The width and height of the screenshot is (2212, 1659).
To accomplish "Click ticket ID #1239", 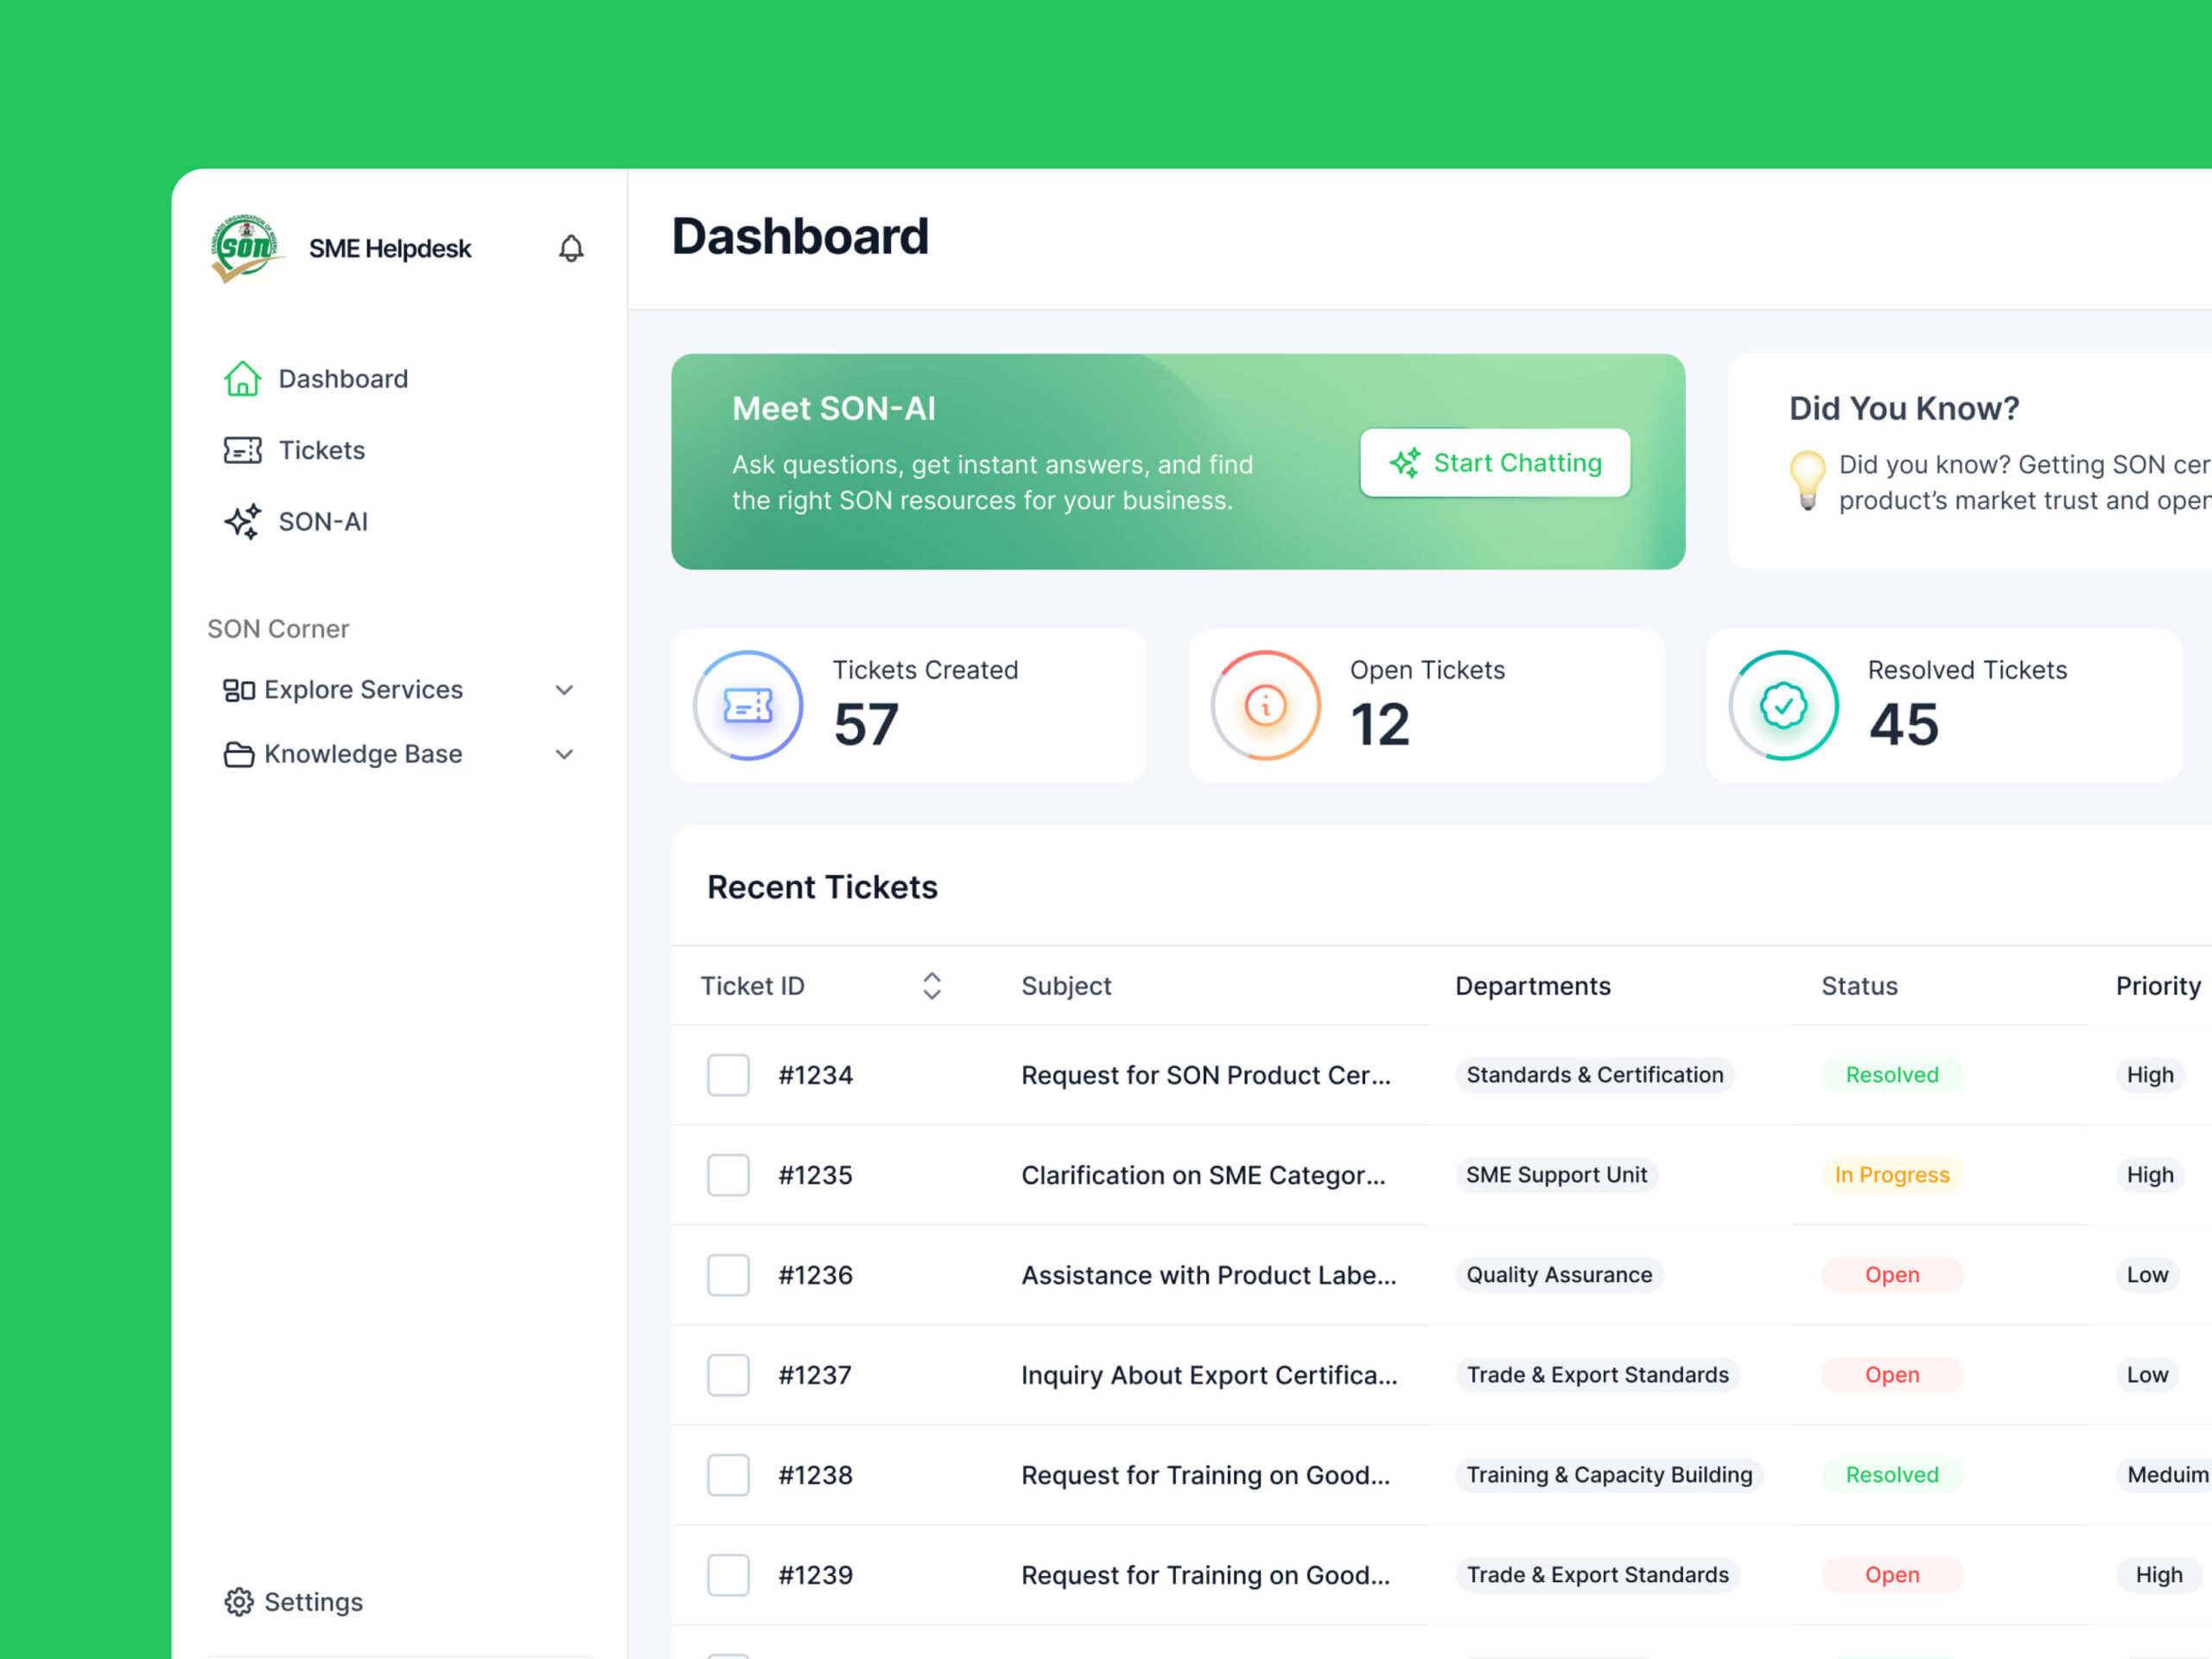I will 815,1575.
